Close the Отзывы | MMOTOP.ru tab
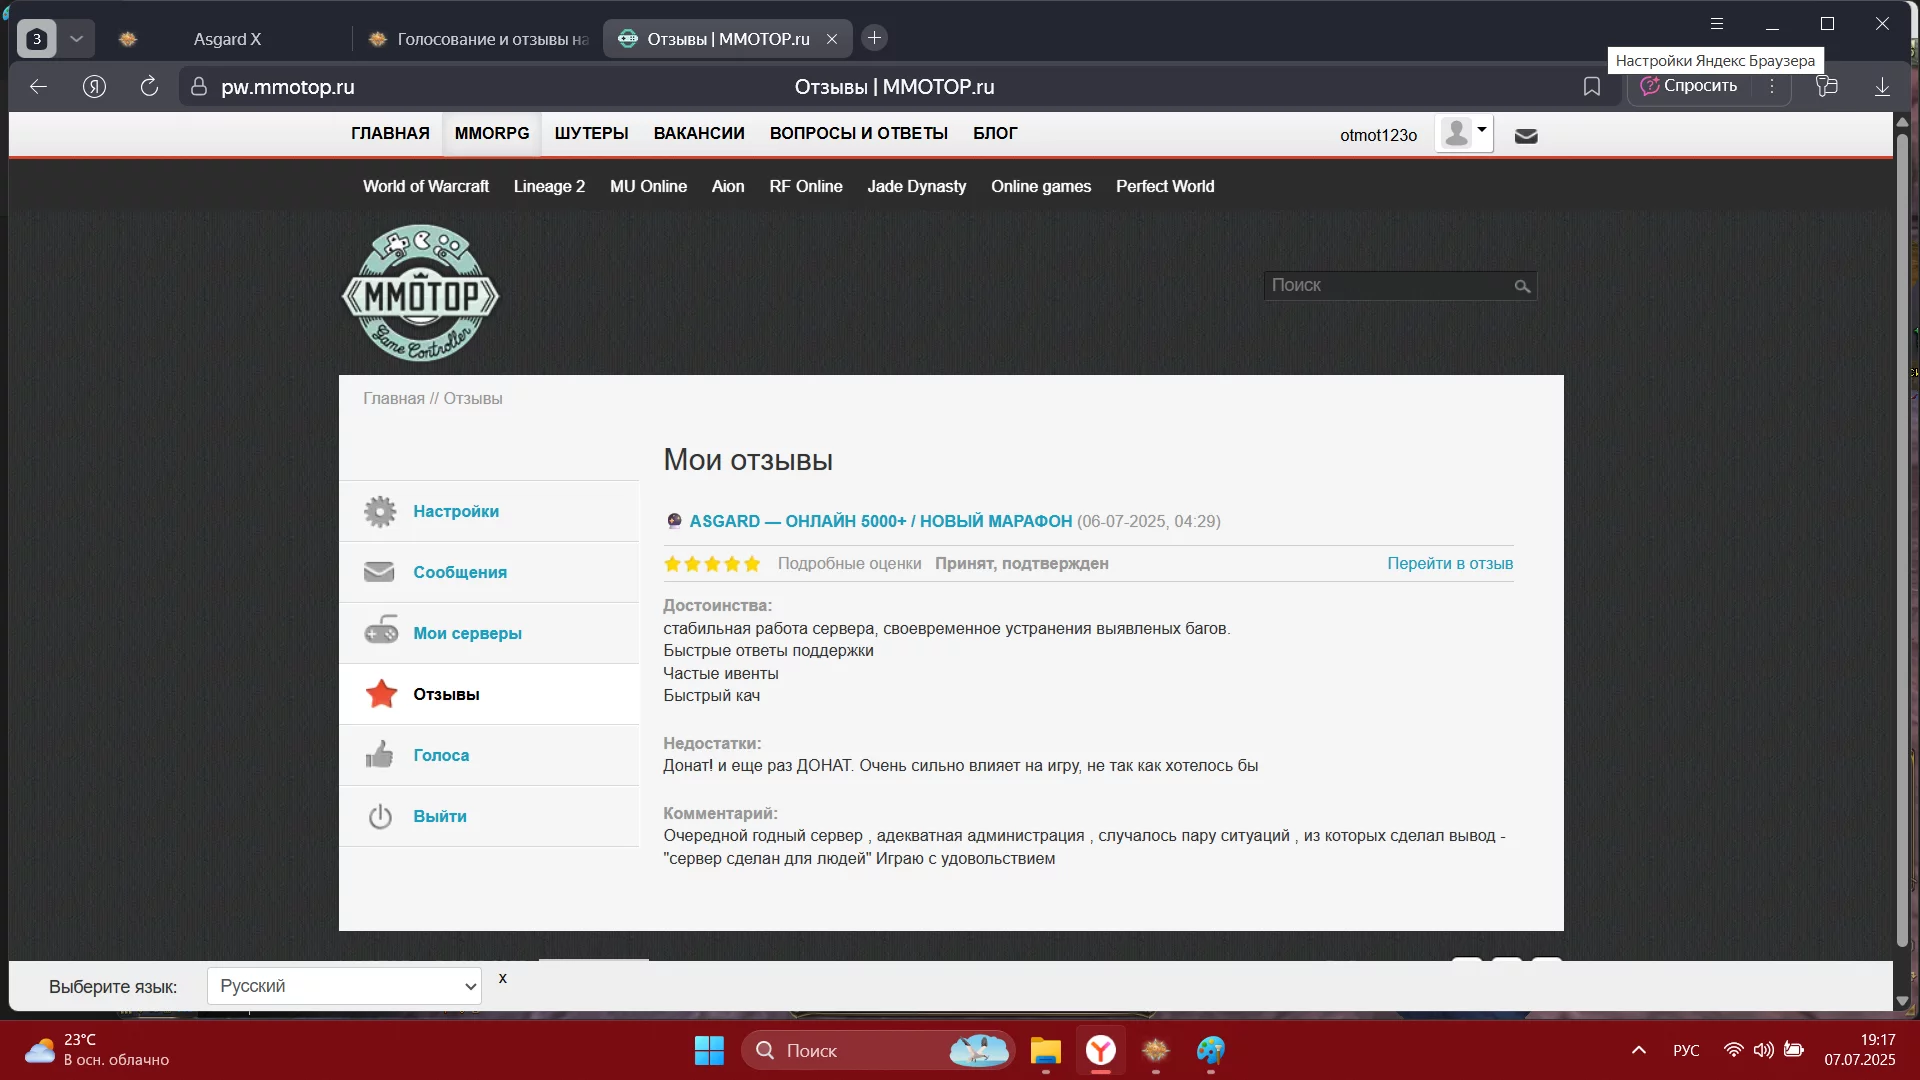This screenshot has width=1920, height=1080. 832,39
